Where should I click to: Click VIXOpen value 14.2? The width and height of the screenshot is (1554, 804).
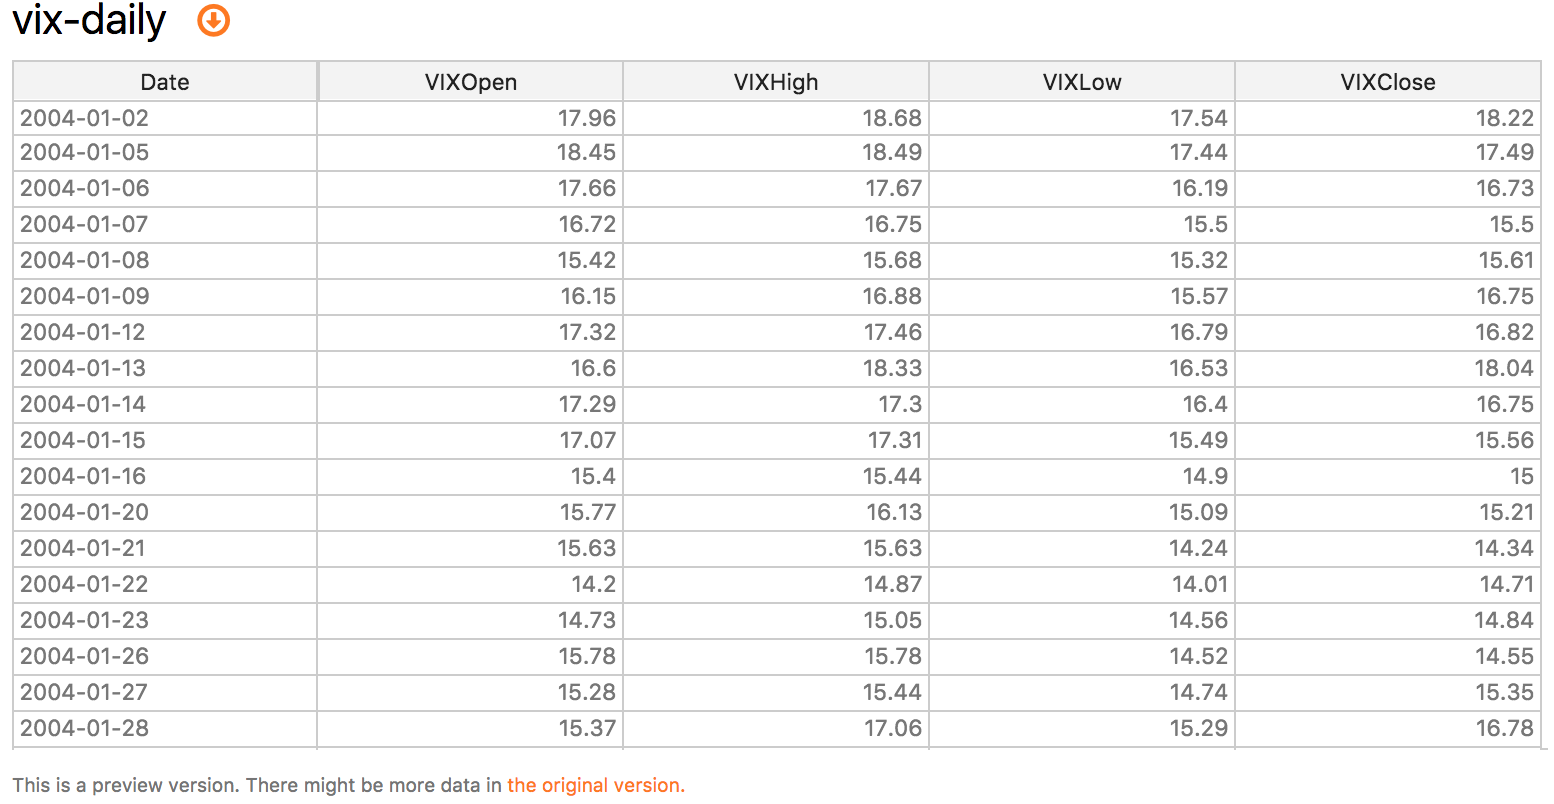click(x=593, y=584)
